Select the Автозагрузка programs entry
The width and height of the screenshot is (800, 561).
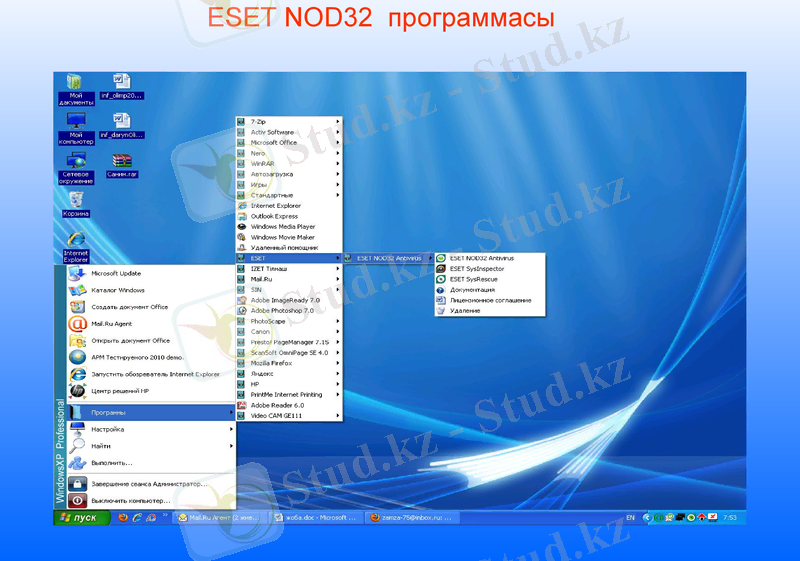[289, 174]
